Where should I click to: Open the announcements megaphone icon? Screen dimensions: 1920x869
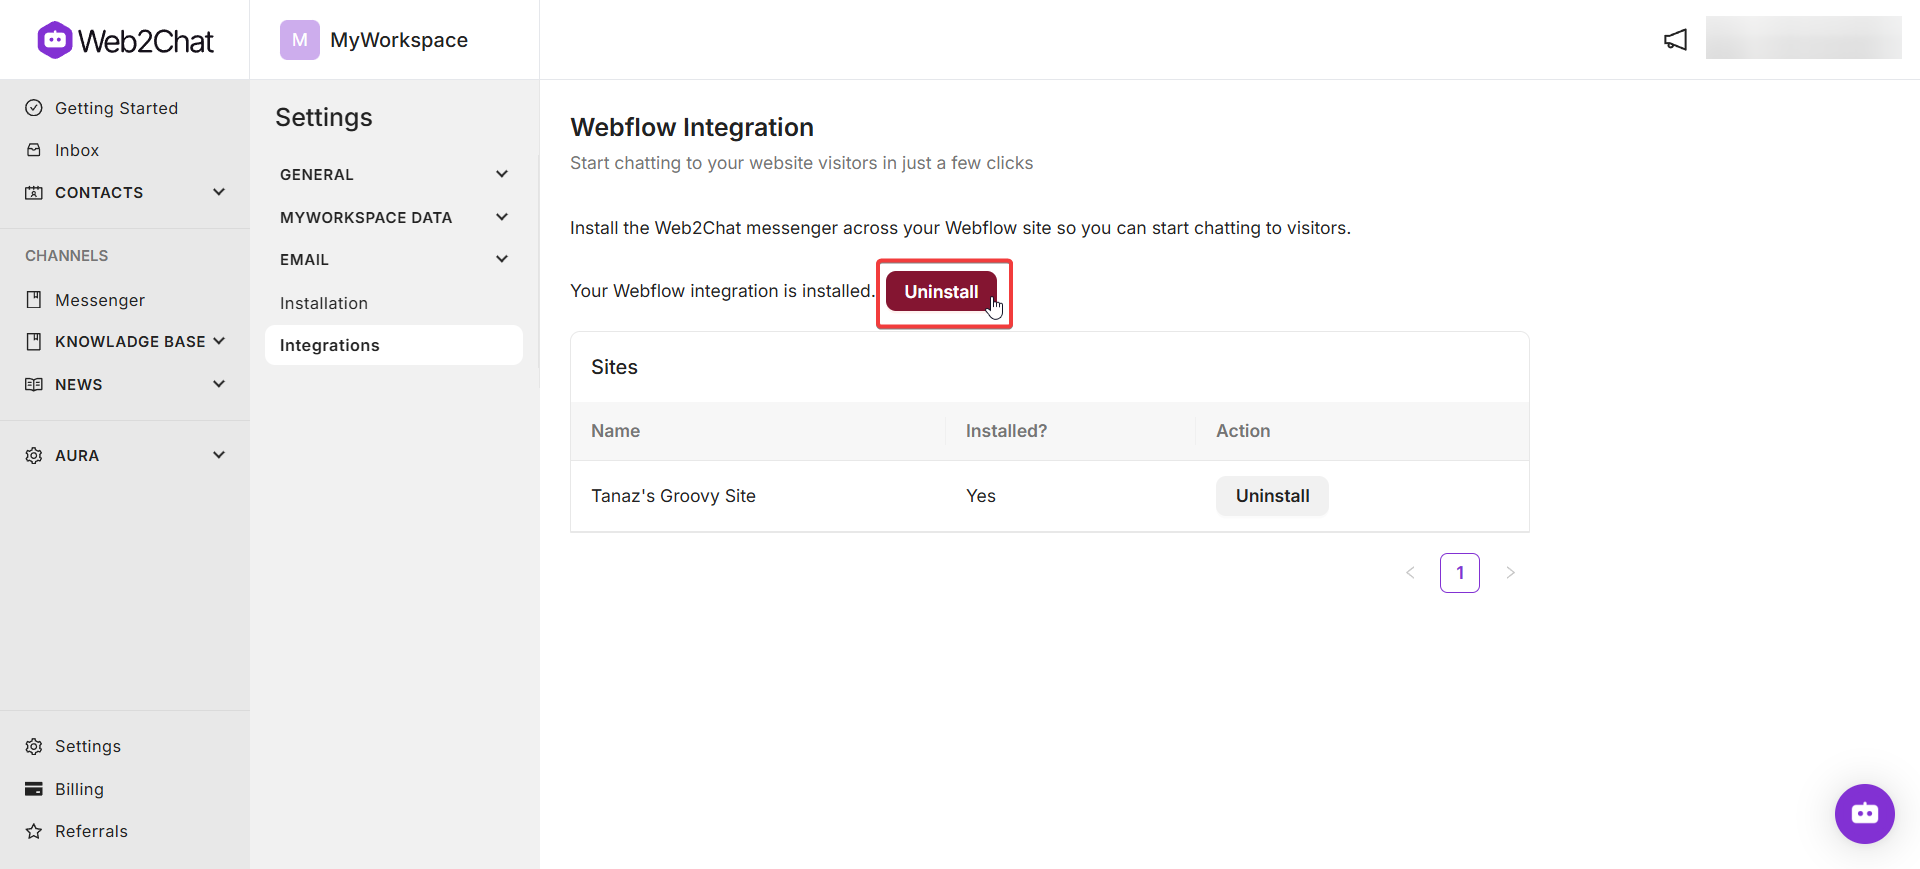1675,39
